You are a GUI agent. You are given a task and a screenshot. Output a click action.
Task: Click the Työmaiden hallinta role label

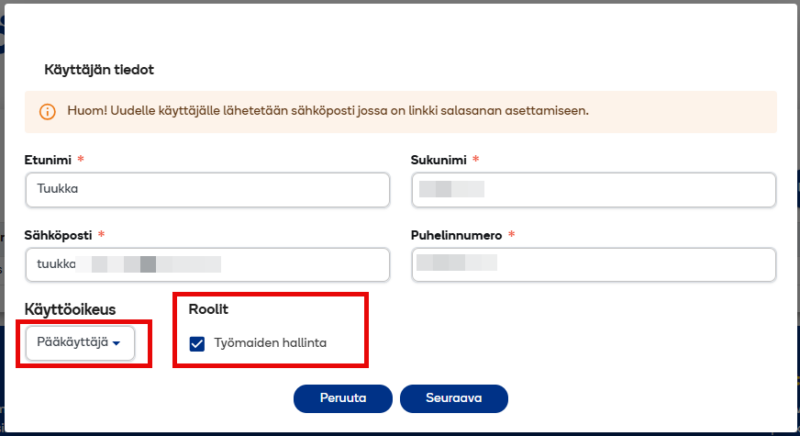[x=270, y=344]
